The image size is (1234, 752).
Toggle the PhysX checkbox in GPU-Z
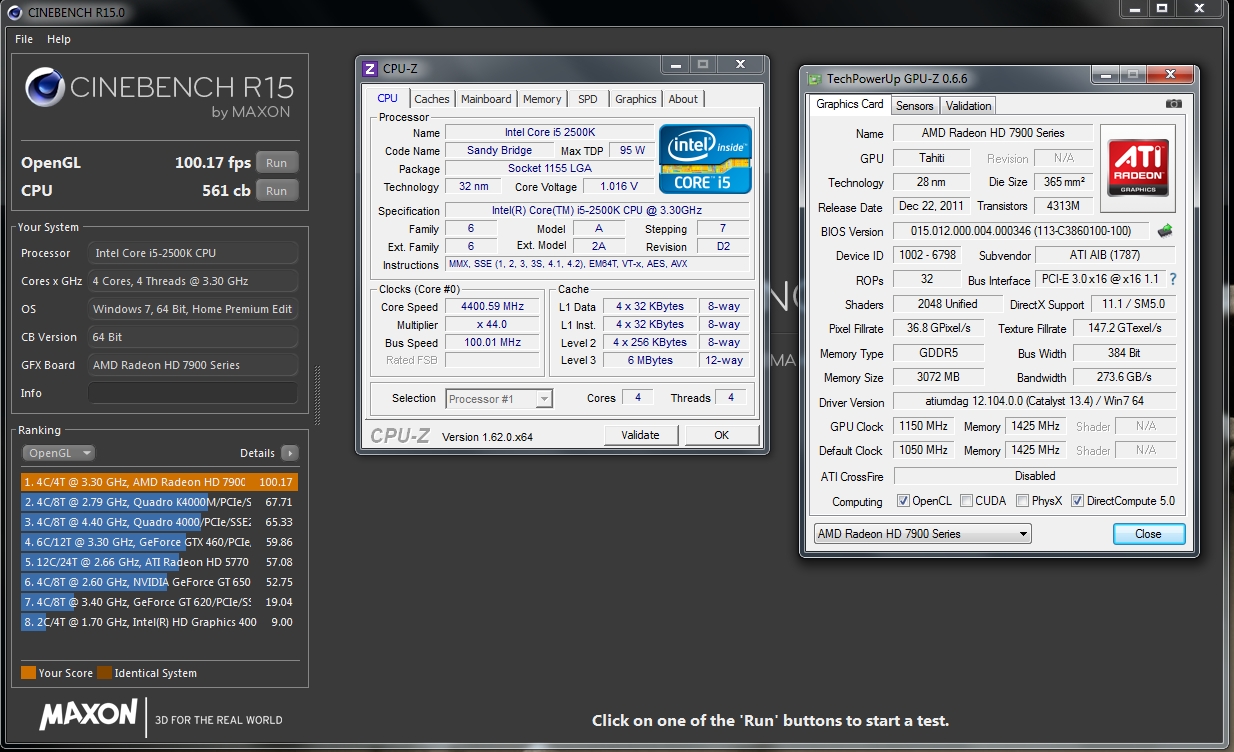pyautogui.click(x=1023, y=501)
